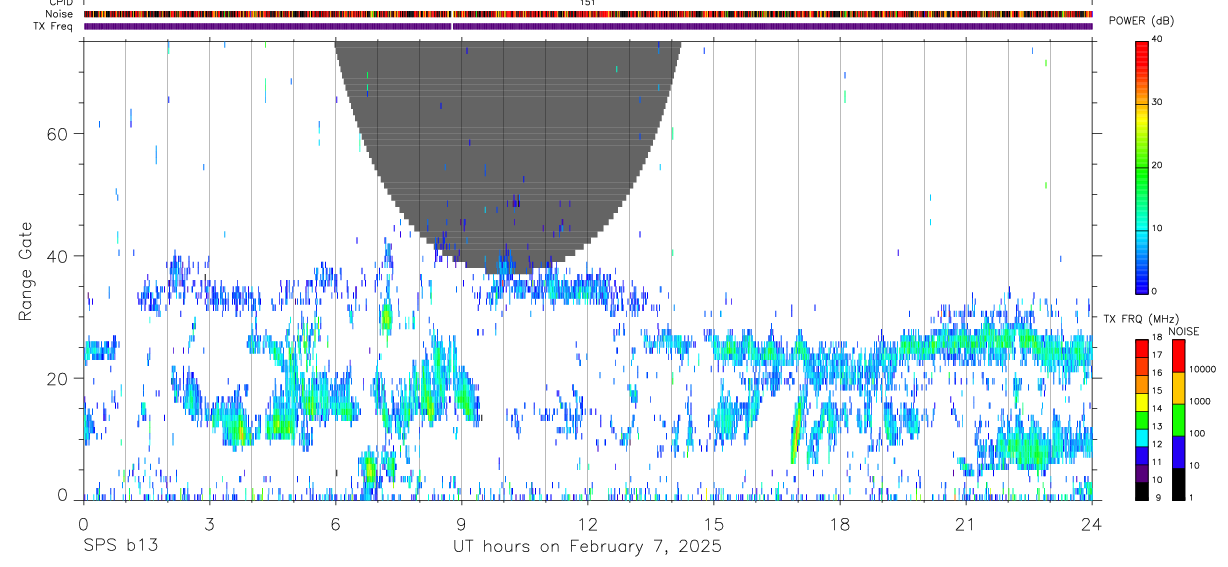Click the 151 CPID value at top
Viewport: 1228px width, 567px height.
[588, 3]
